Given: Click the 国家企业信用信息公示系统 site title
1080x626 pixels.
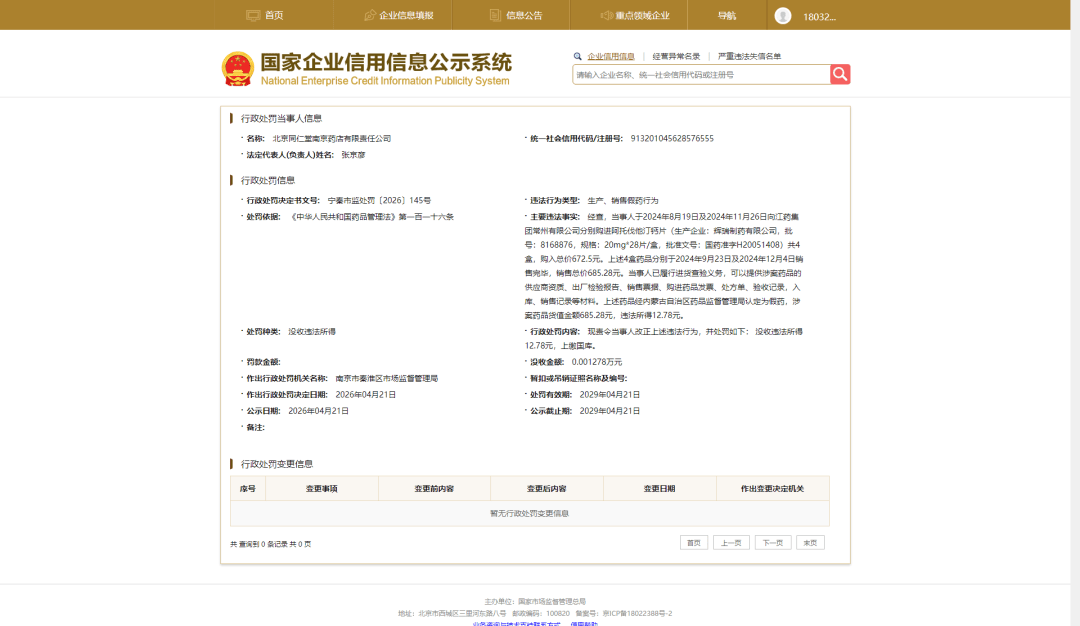Looking at the screenshot, I should pyautogui.click(x=386, y=63).
